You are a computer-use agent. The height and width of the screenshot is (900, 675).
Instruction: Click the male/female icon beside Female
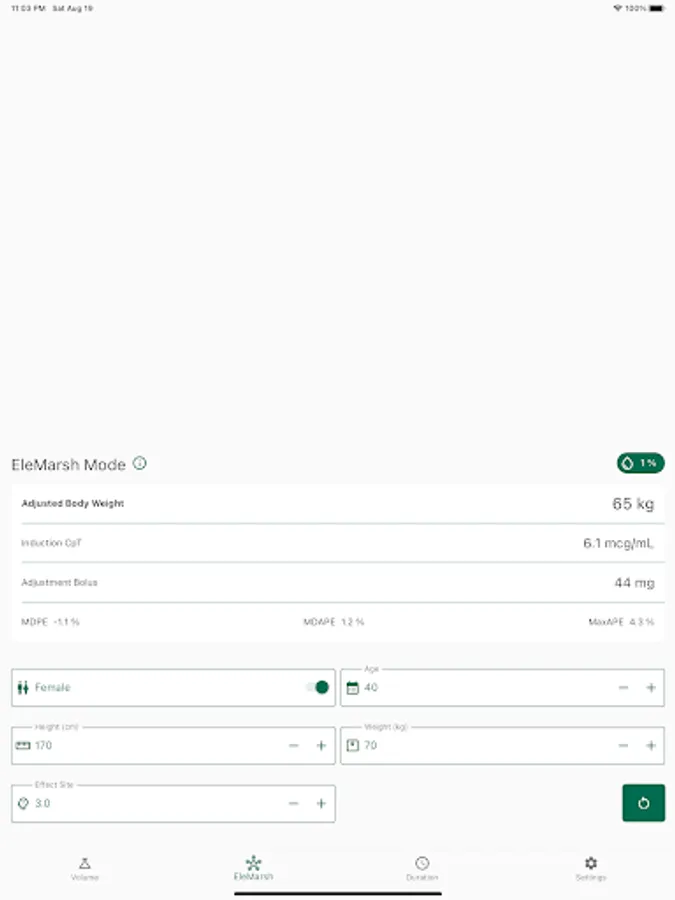(x=23, y=687)
